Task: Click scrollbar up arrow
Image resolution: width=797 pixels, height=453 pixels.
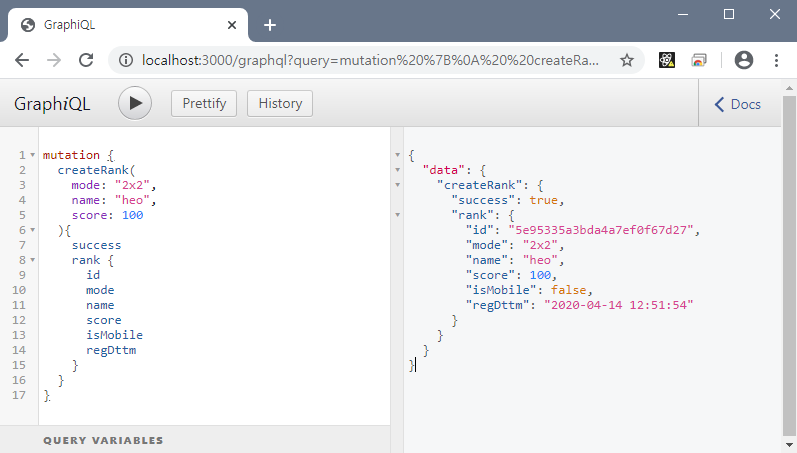Action: [789, 88]
